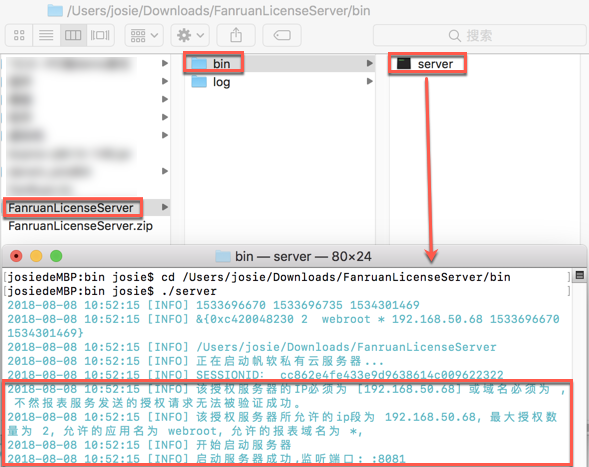Click the edit tags icon
Screen dimensions: 589x467
point(282,36)
